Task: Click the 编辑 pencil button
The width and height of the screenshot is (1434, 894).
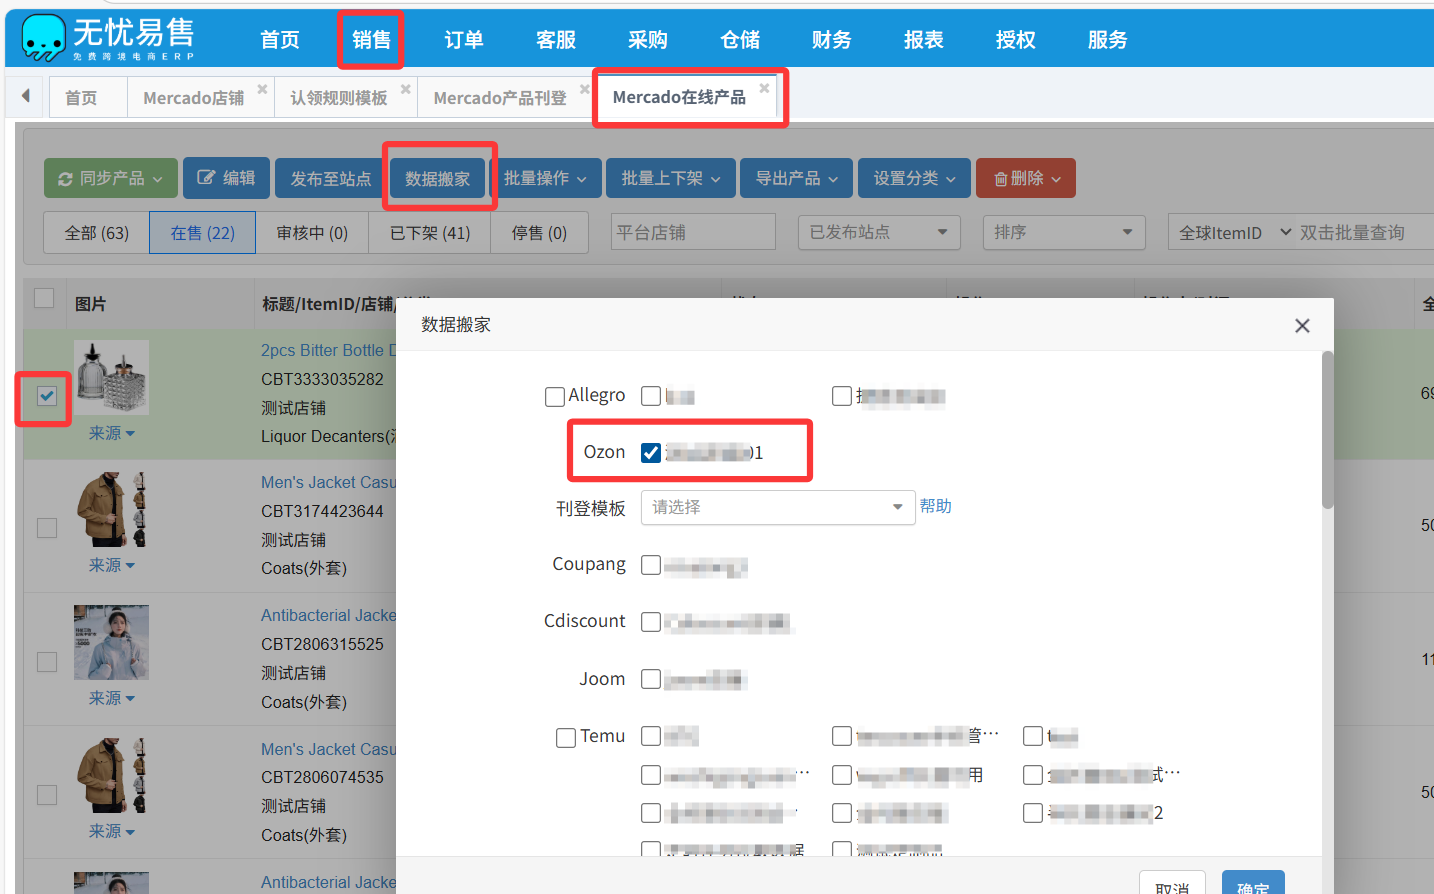Action: (x=226, y=178)
